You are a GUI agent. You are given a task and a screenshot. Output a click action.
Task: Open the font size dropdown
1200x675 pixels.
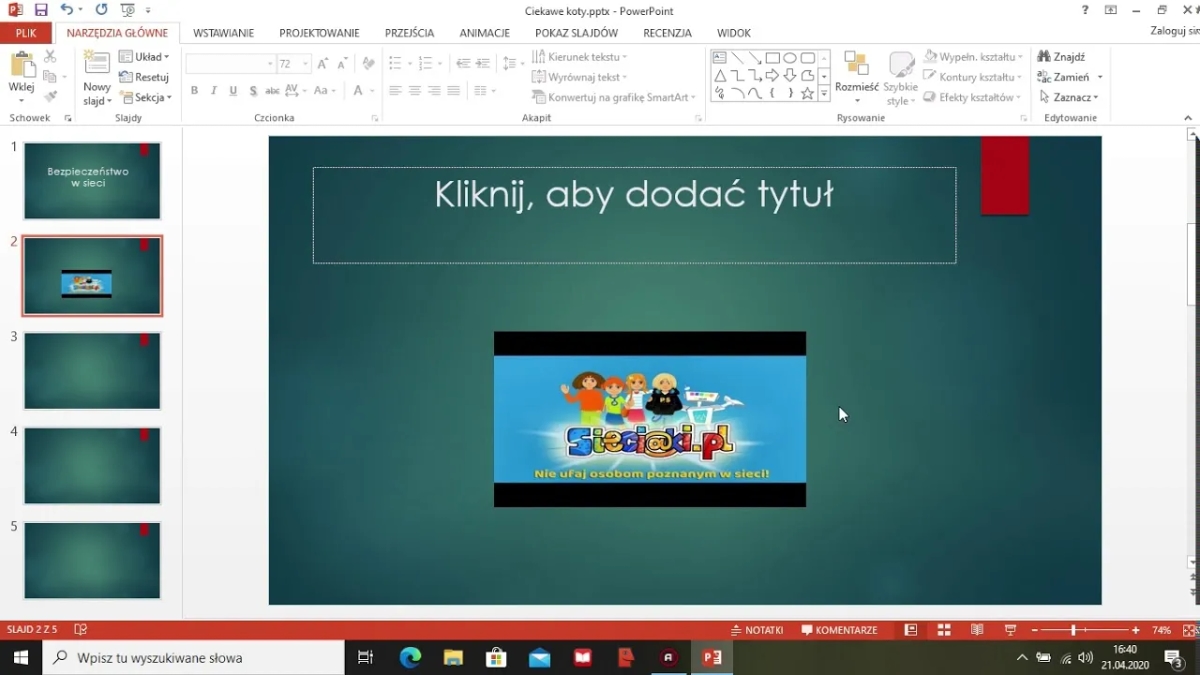(306, 64)
